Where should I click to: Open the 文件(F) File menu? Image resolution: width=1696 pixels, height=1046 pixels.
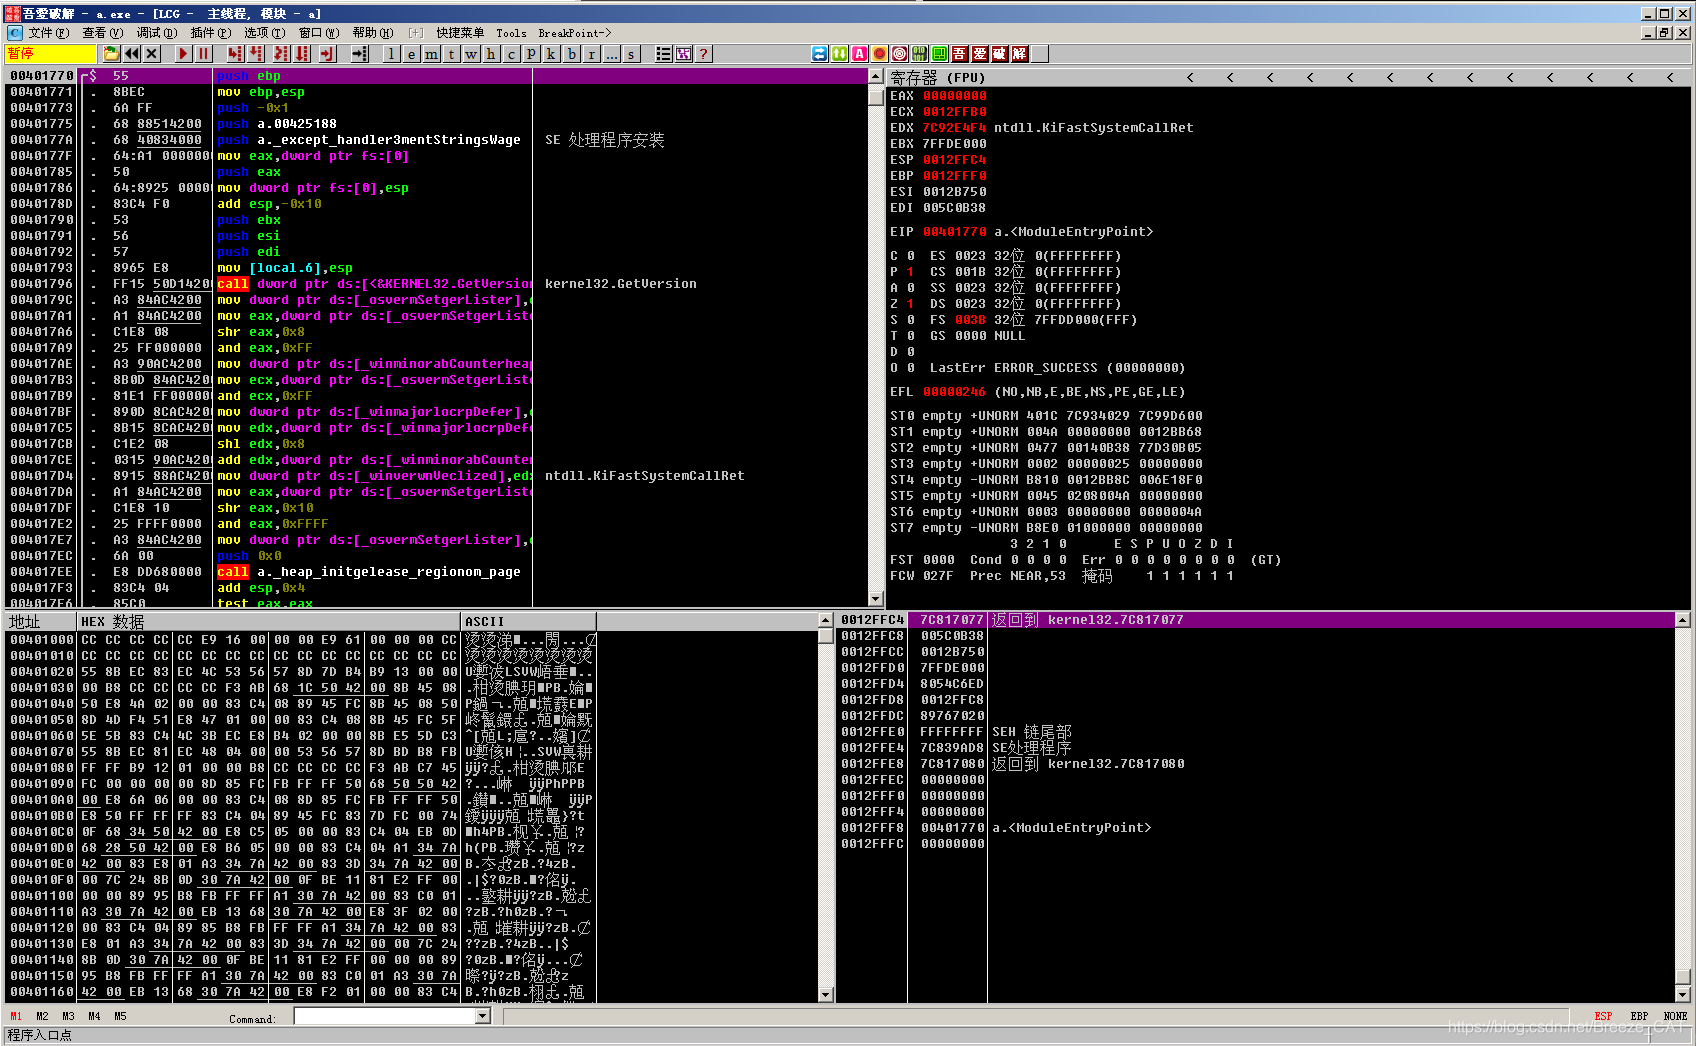(48, 33)
